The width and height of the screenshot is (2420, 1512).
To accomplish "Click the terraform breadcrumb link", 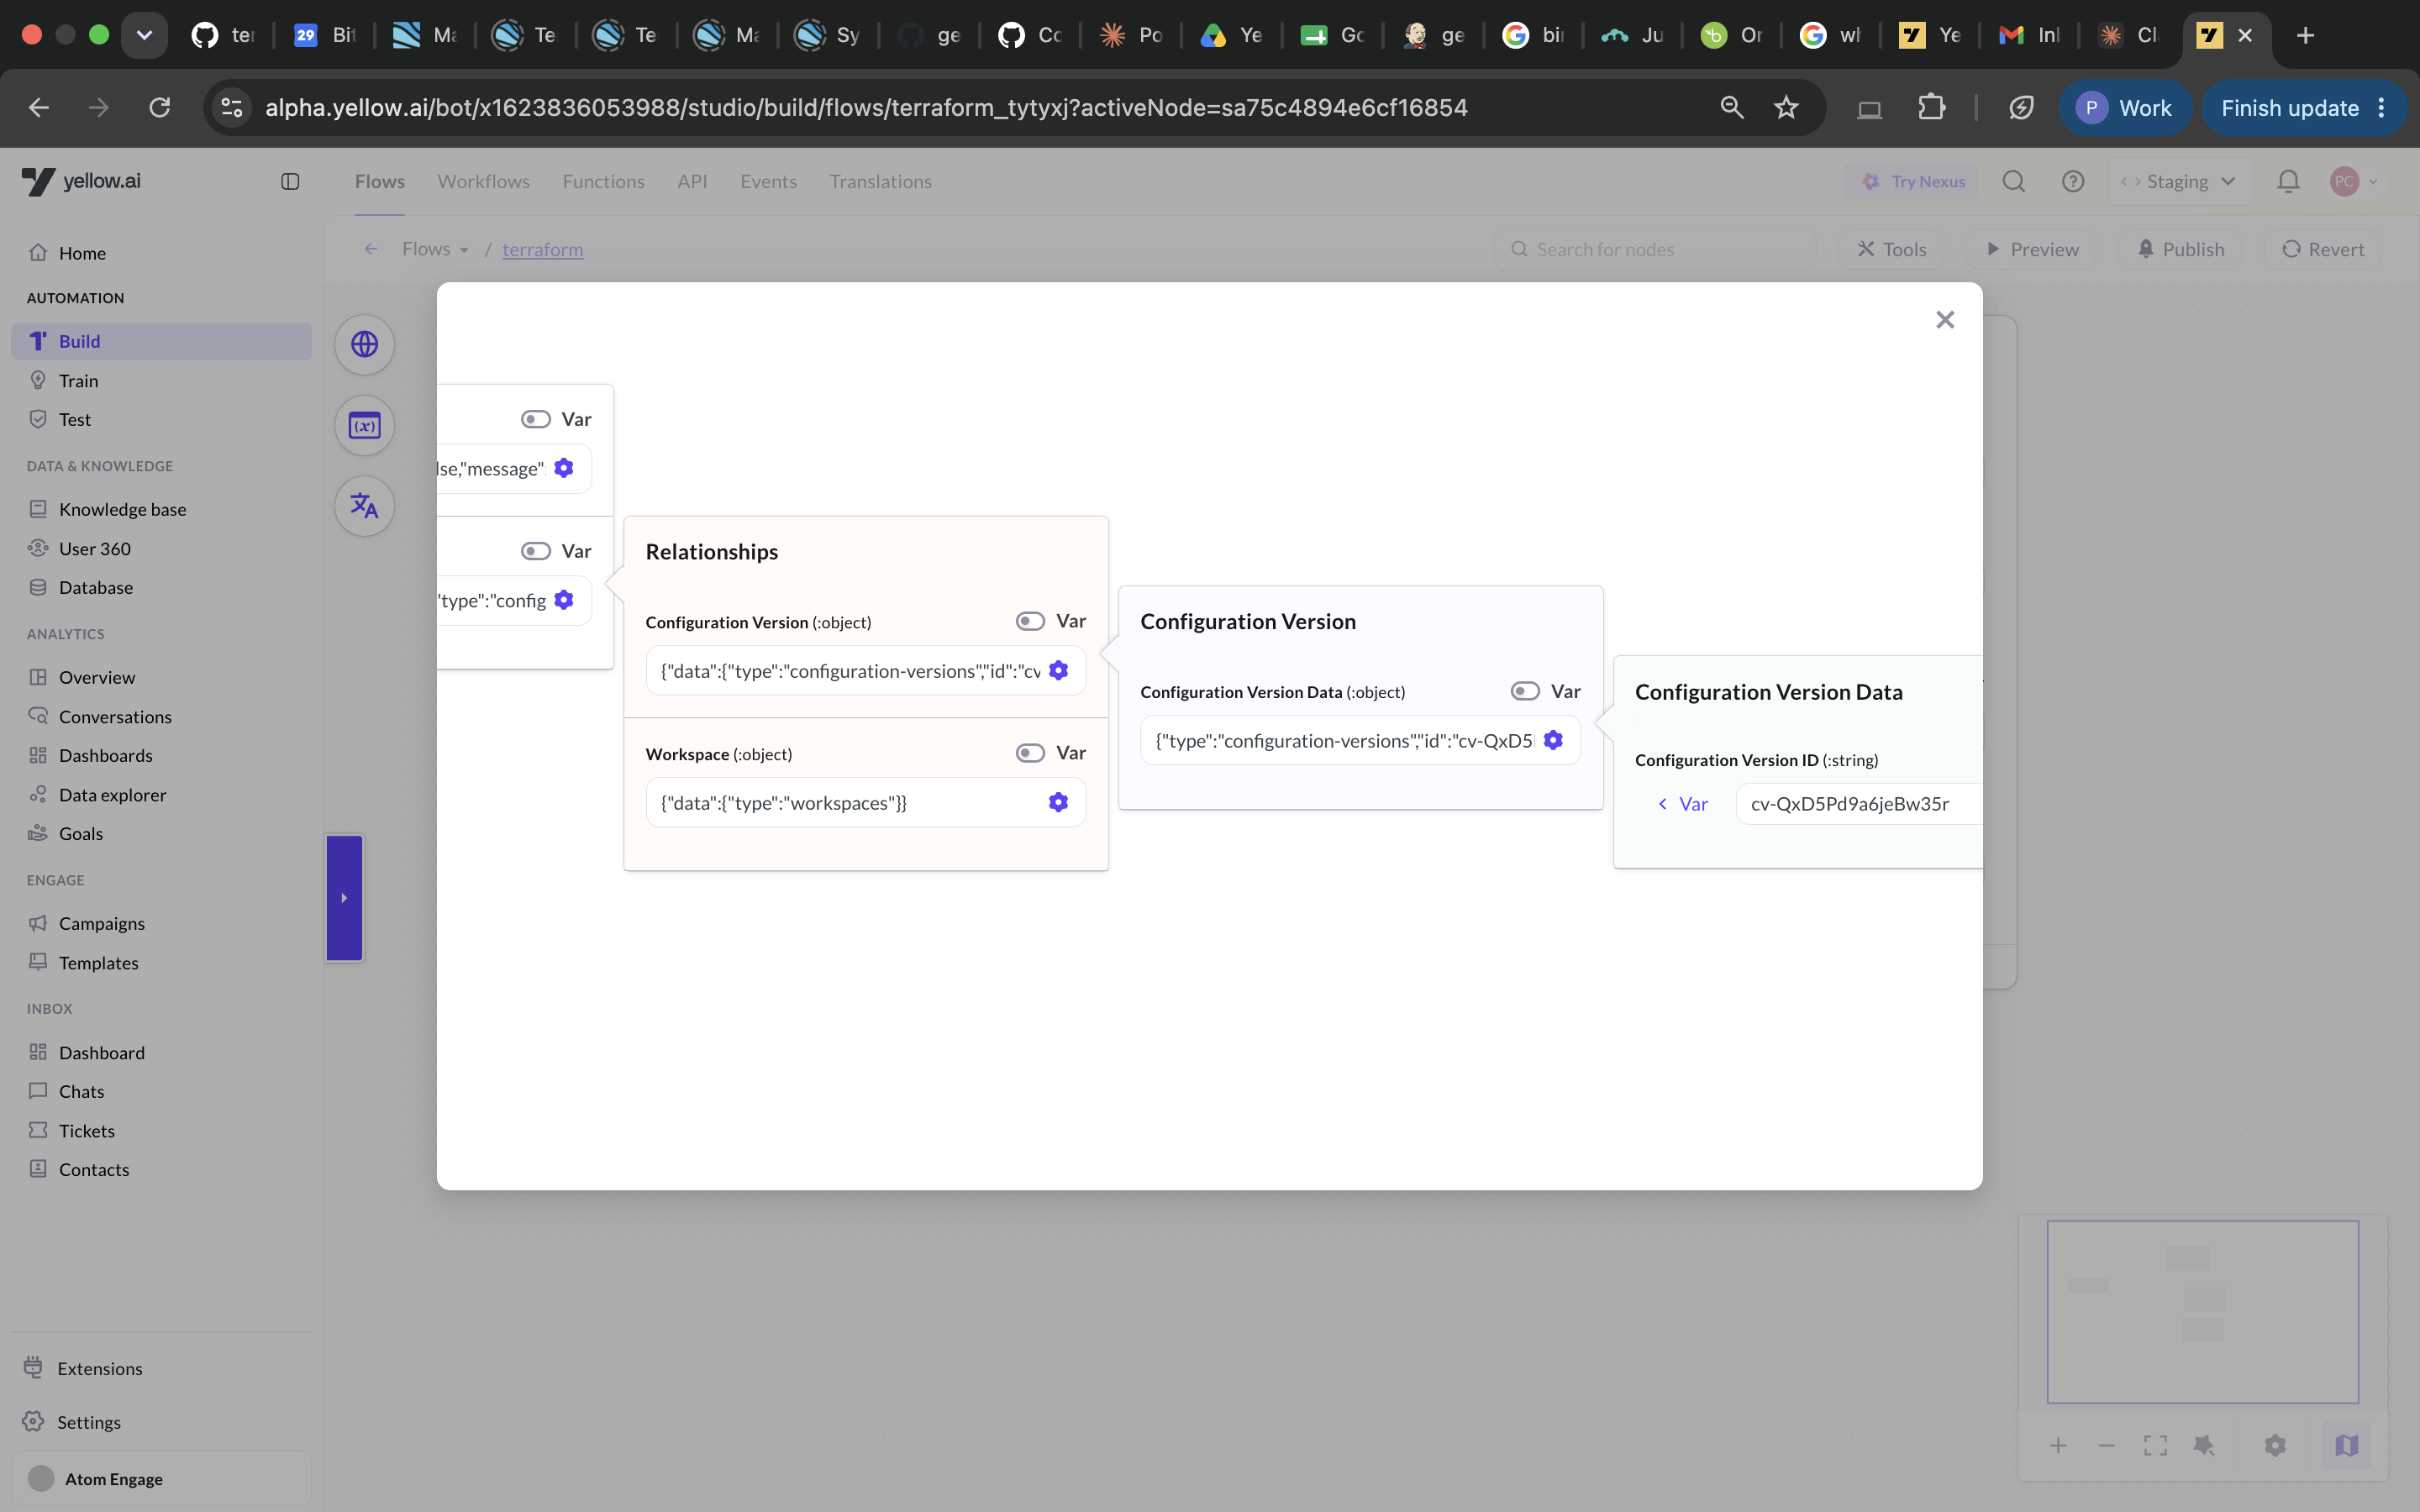I will tap(542, 249).
